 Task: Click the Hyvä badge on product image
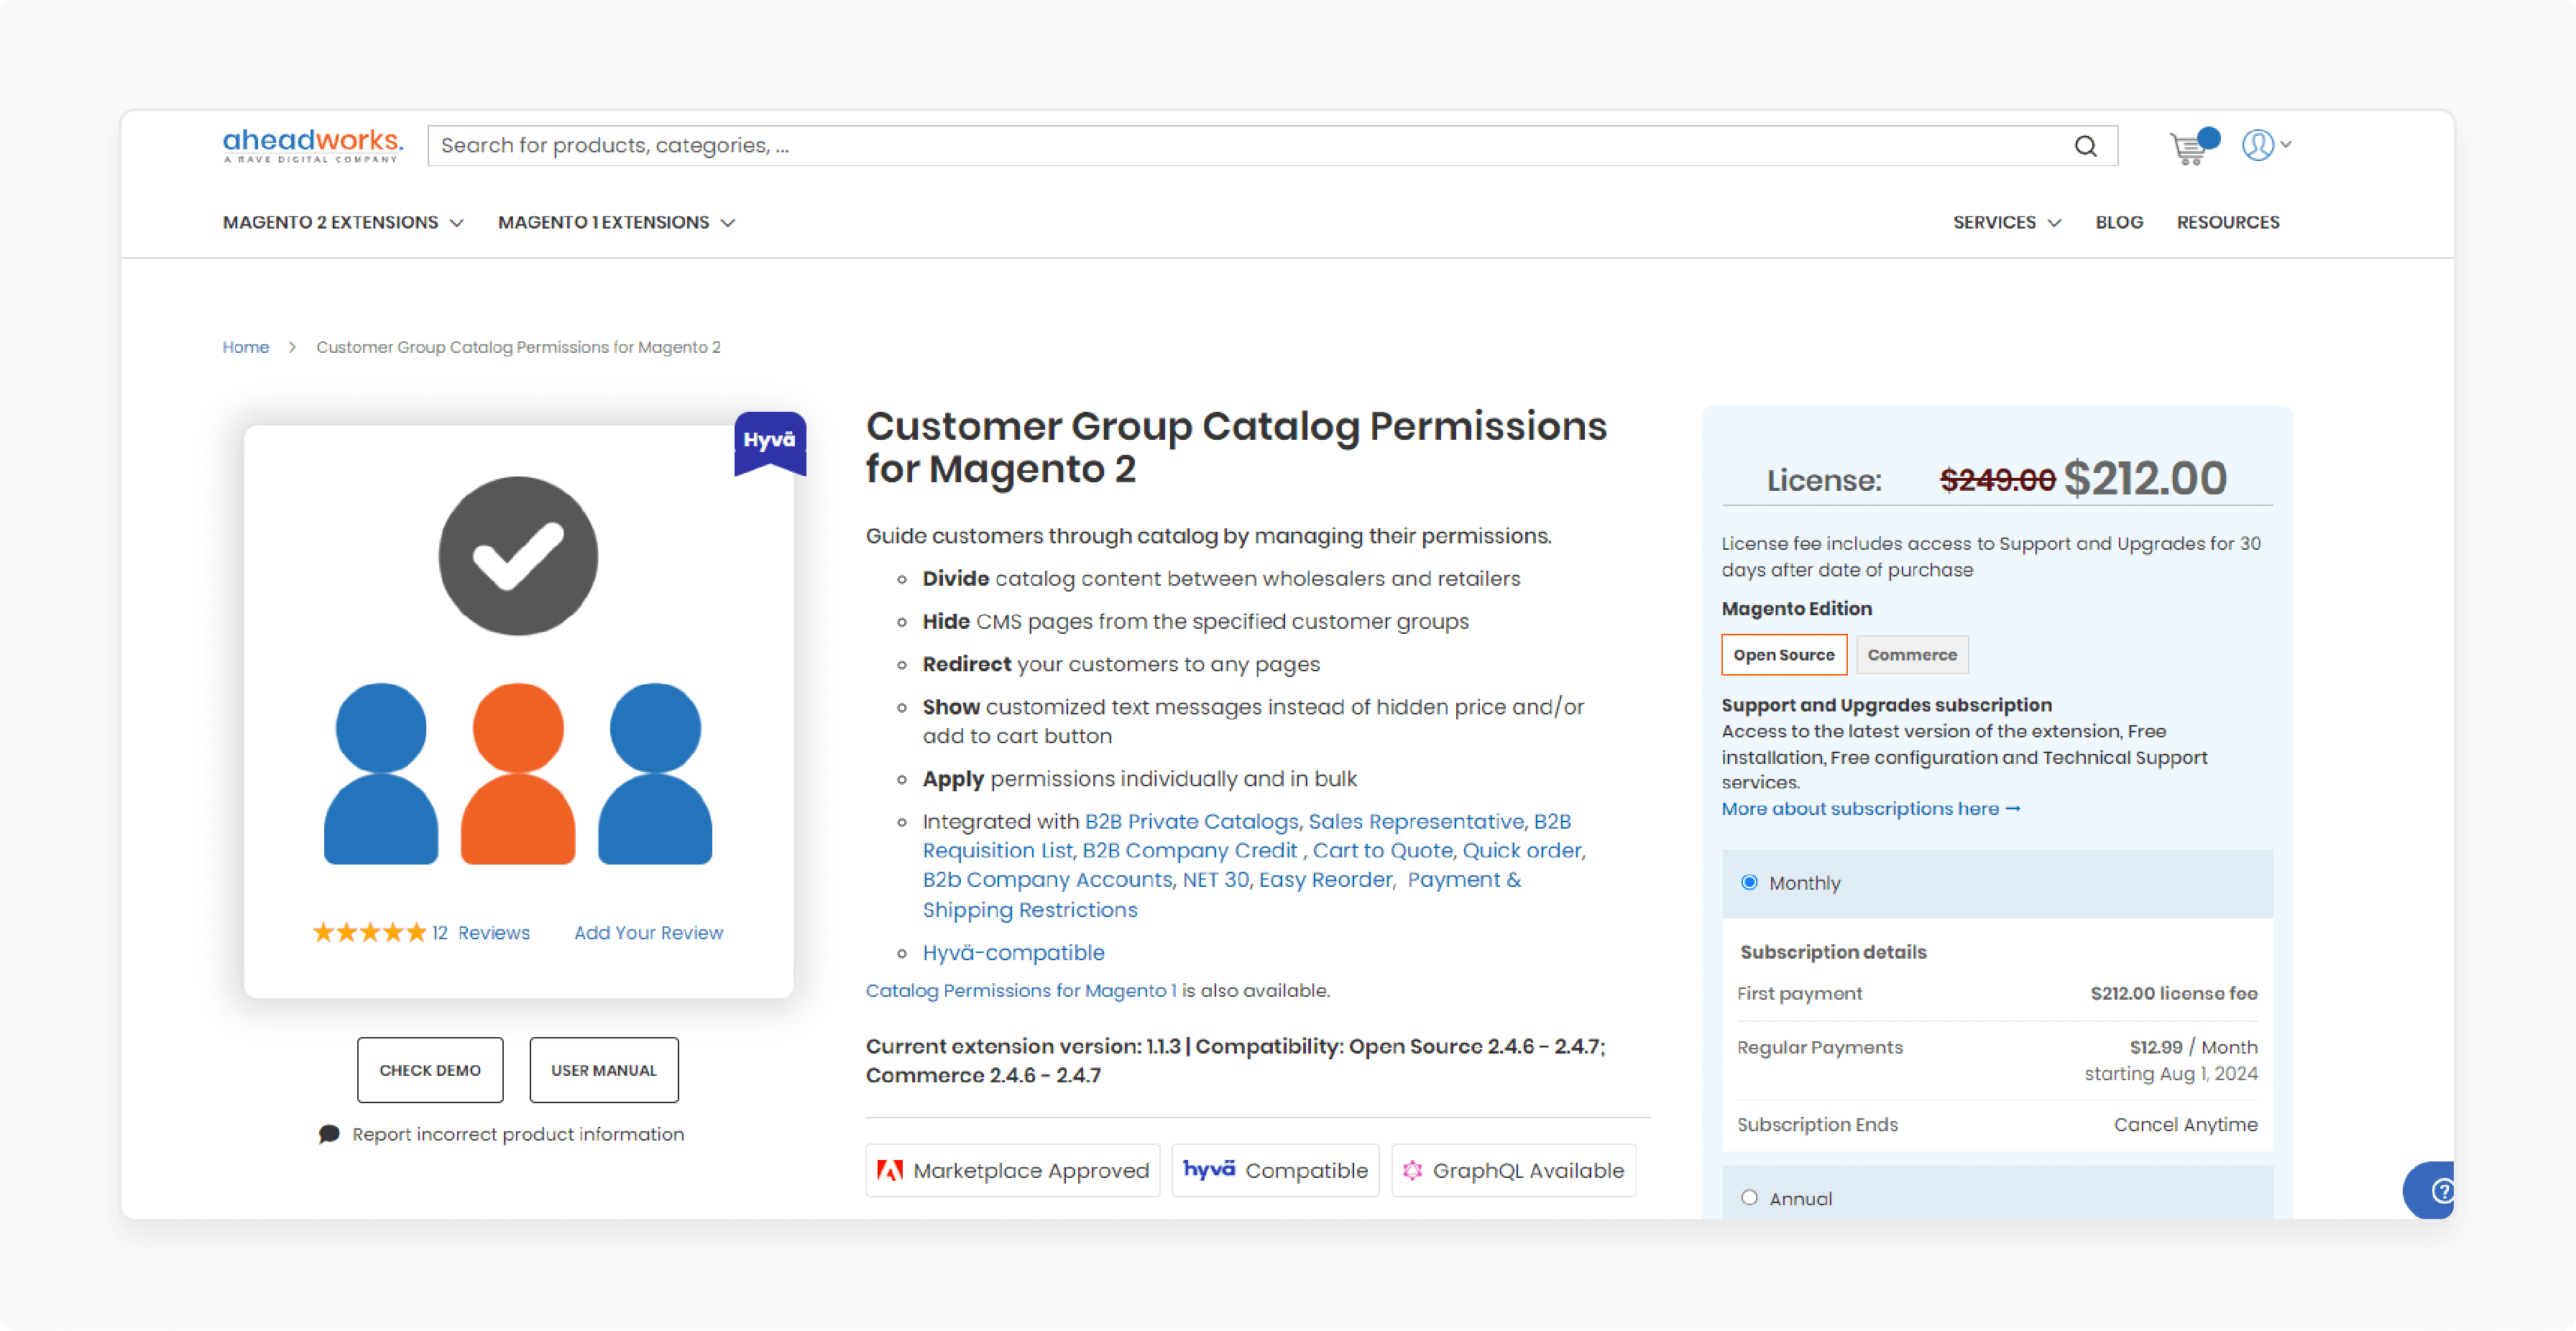point(769,441)
